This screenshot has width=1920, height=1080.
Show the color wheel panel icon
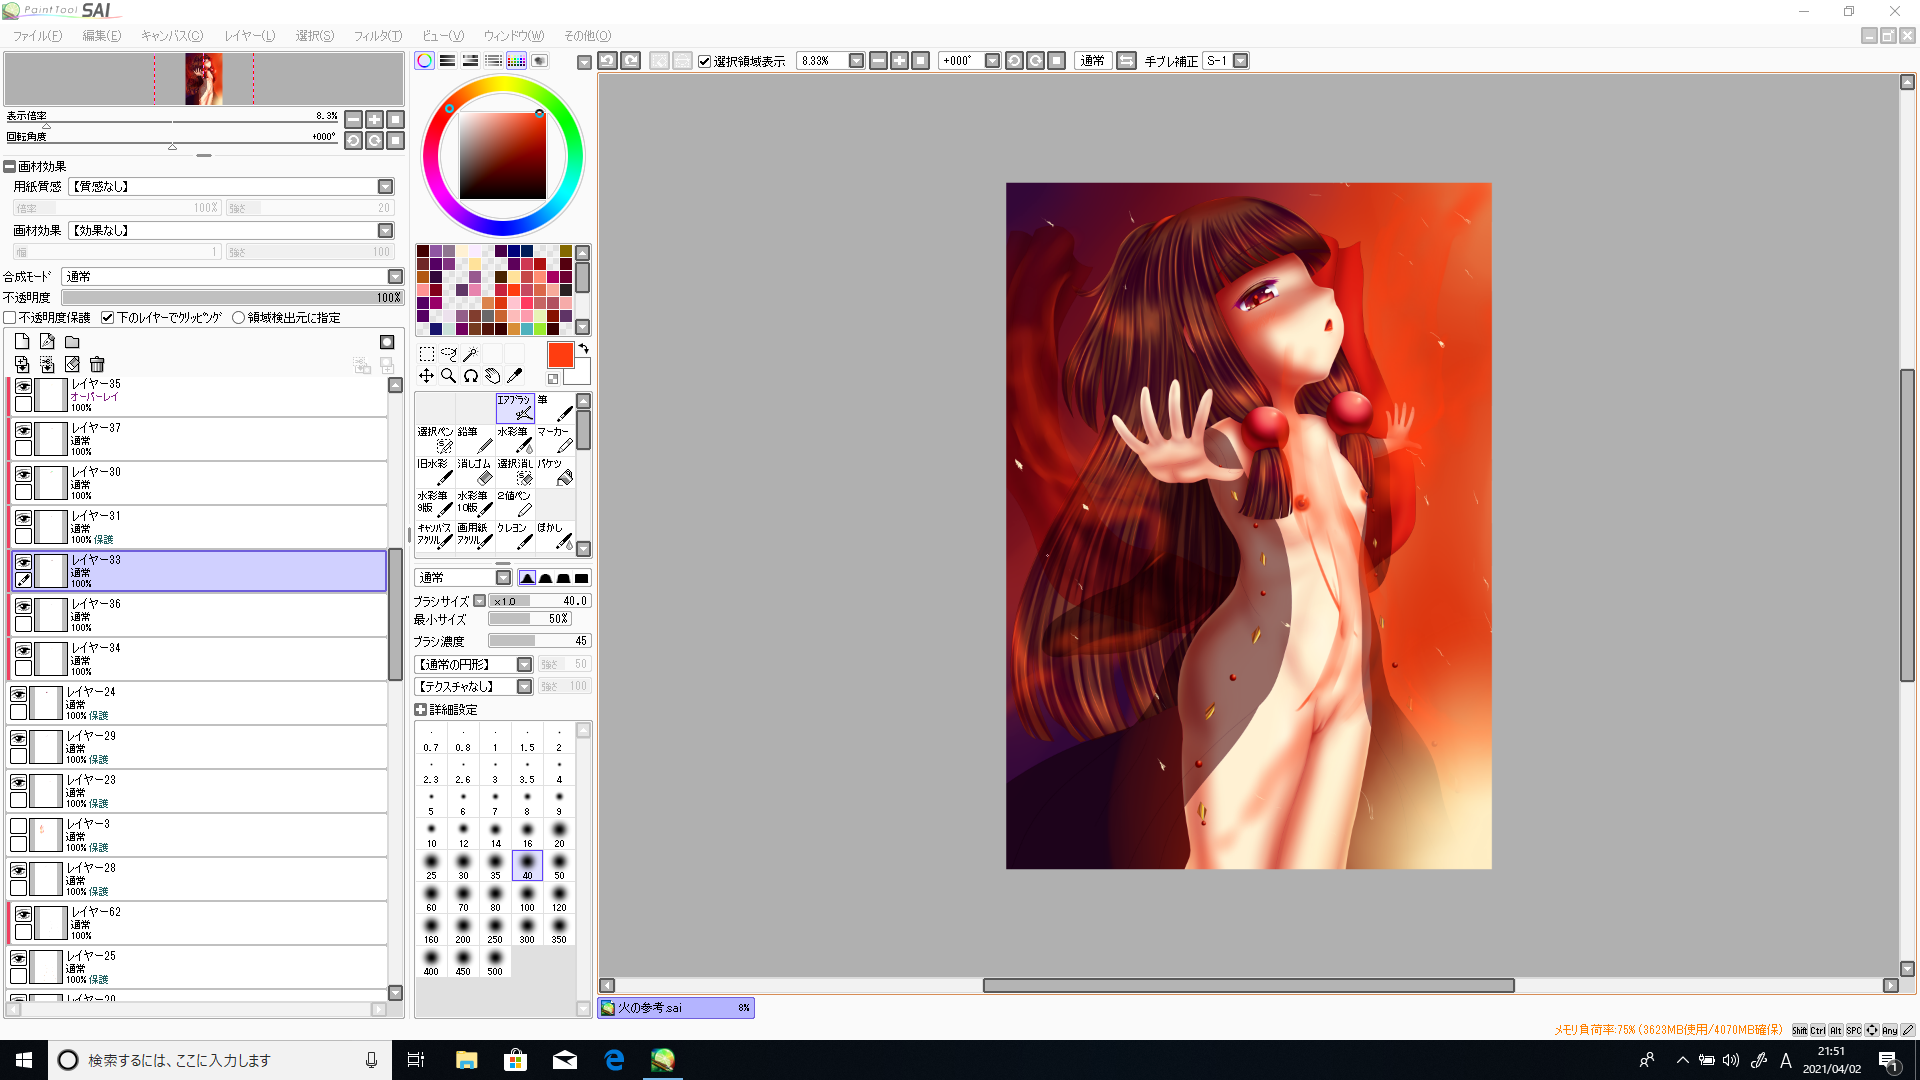(x=425, y=61)
